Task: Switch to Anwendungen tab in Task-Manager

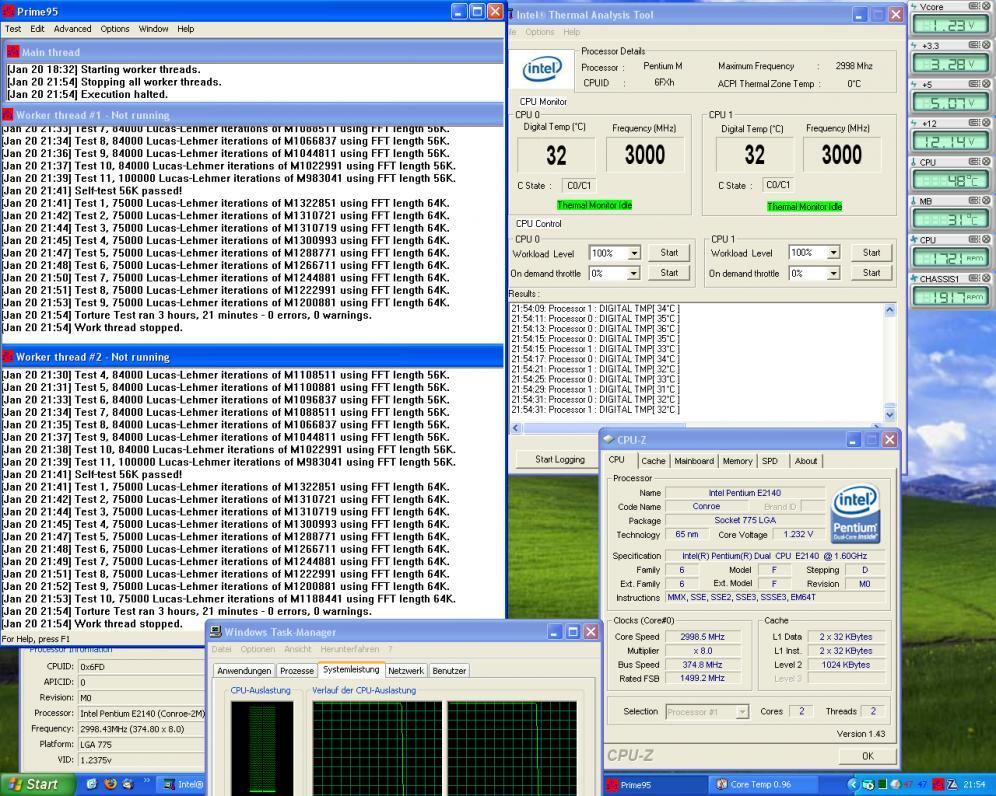Action: (x=244, y=670)
